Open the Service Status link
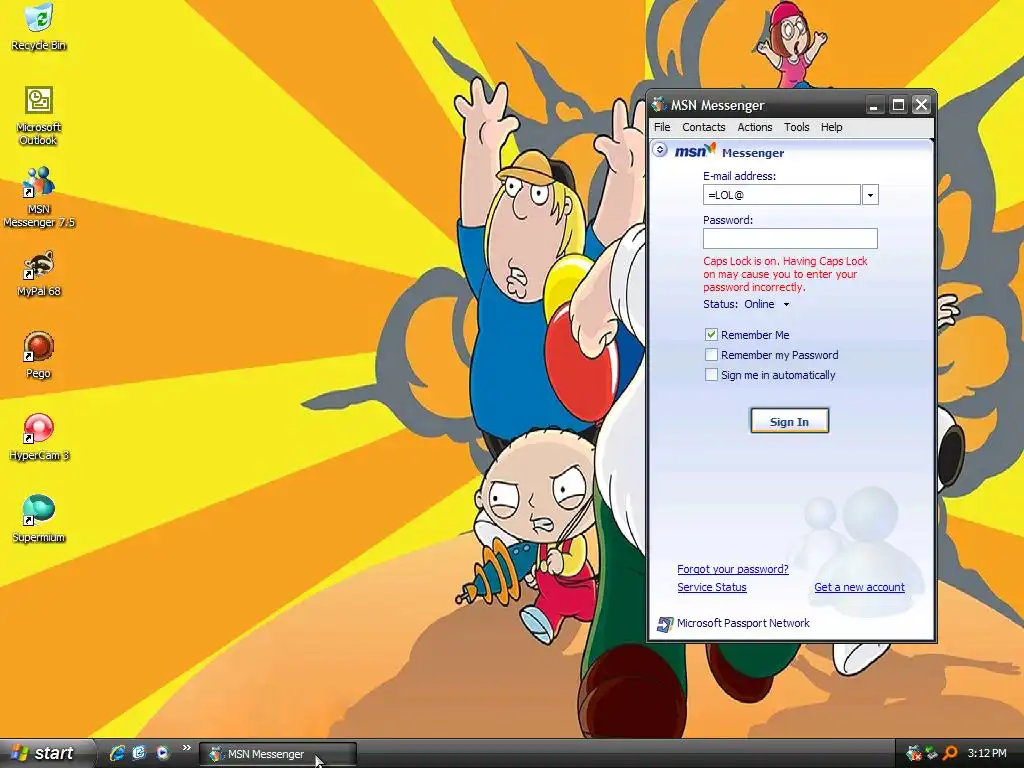 pyautogui.click(x=712, y=587)
